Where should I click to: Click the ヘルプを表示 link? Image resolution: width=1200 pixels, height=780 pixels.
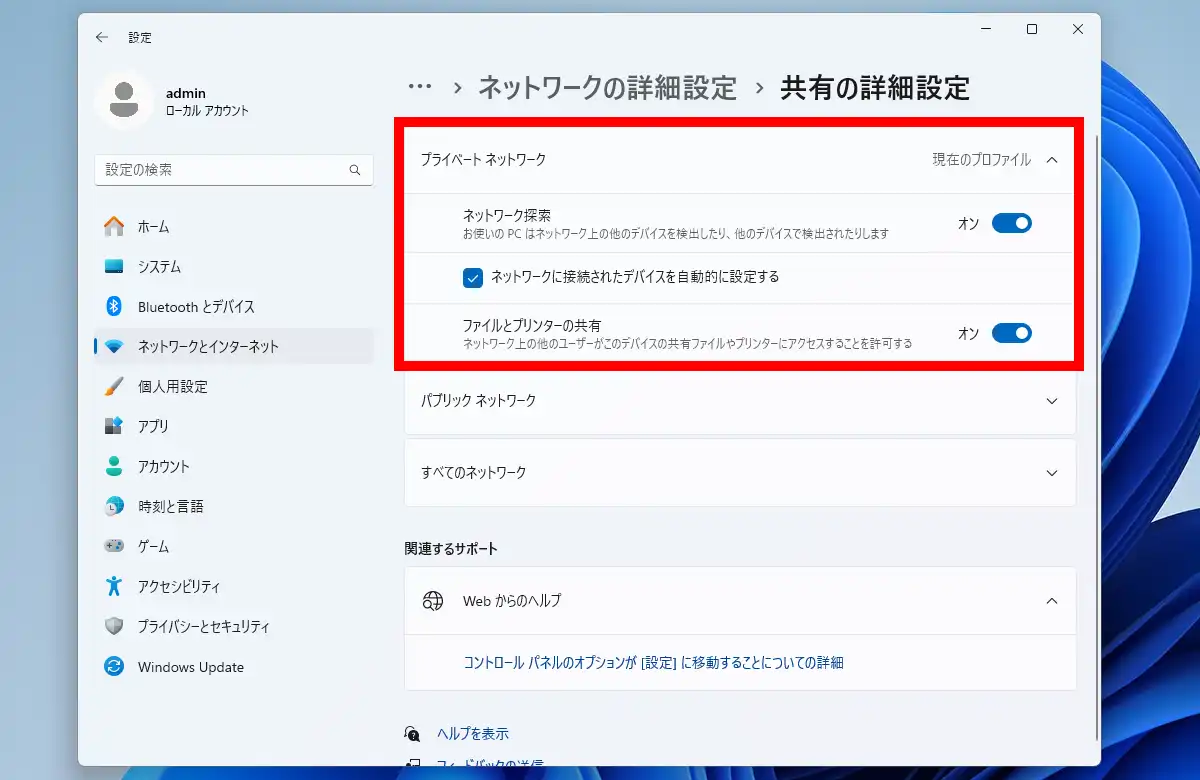(473, 733)
